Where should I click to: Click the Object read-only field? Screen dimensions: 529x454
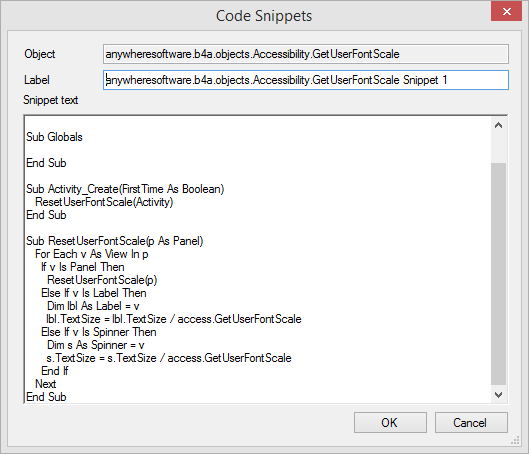coord(306,54)
